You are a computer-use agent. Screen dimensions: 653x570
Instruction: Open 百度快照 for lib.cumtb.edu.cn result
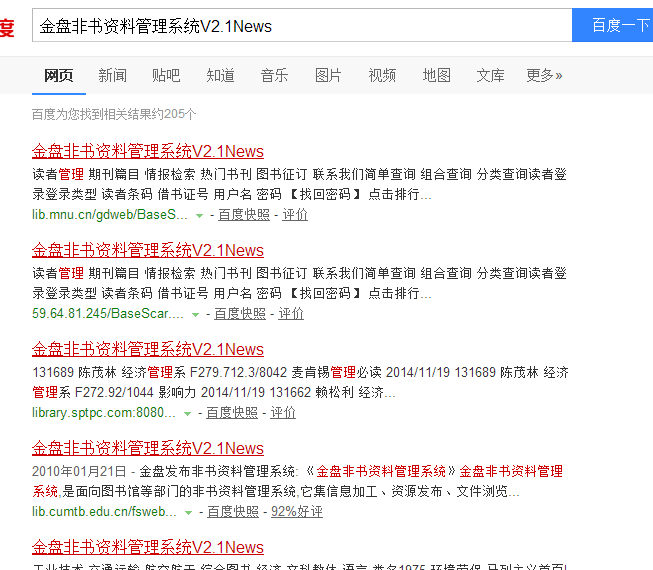(x=233, y=511)
